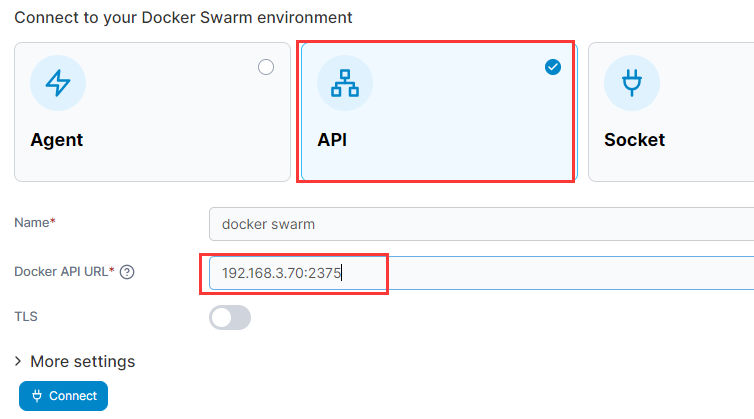
Task: Click into the Docker API URL field
Action: coord(480,272)
